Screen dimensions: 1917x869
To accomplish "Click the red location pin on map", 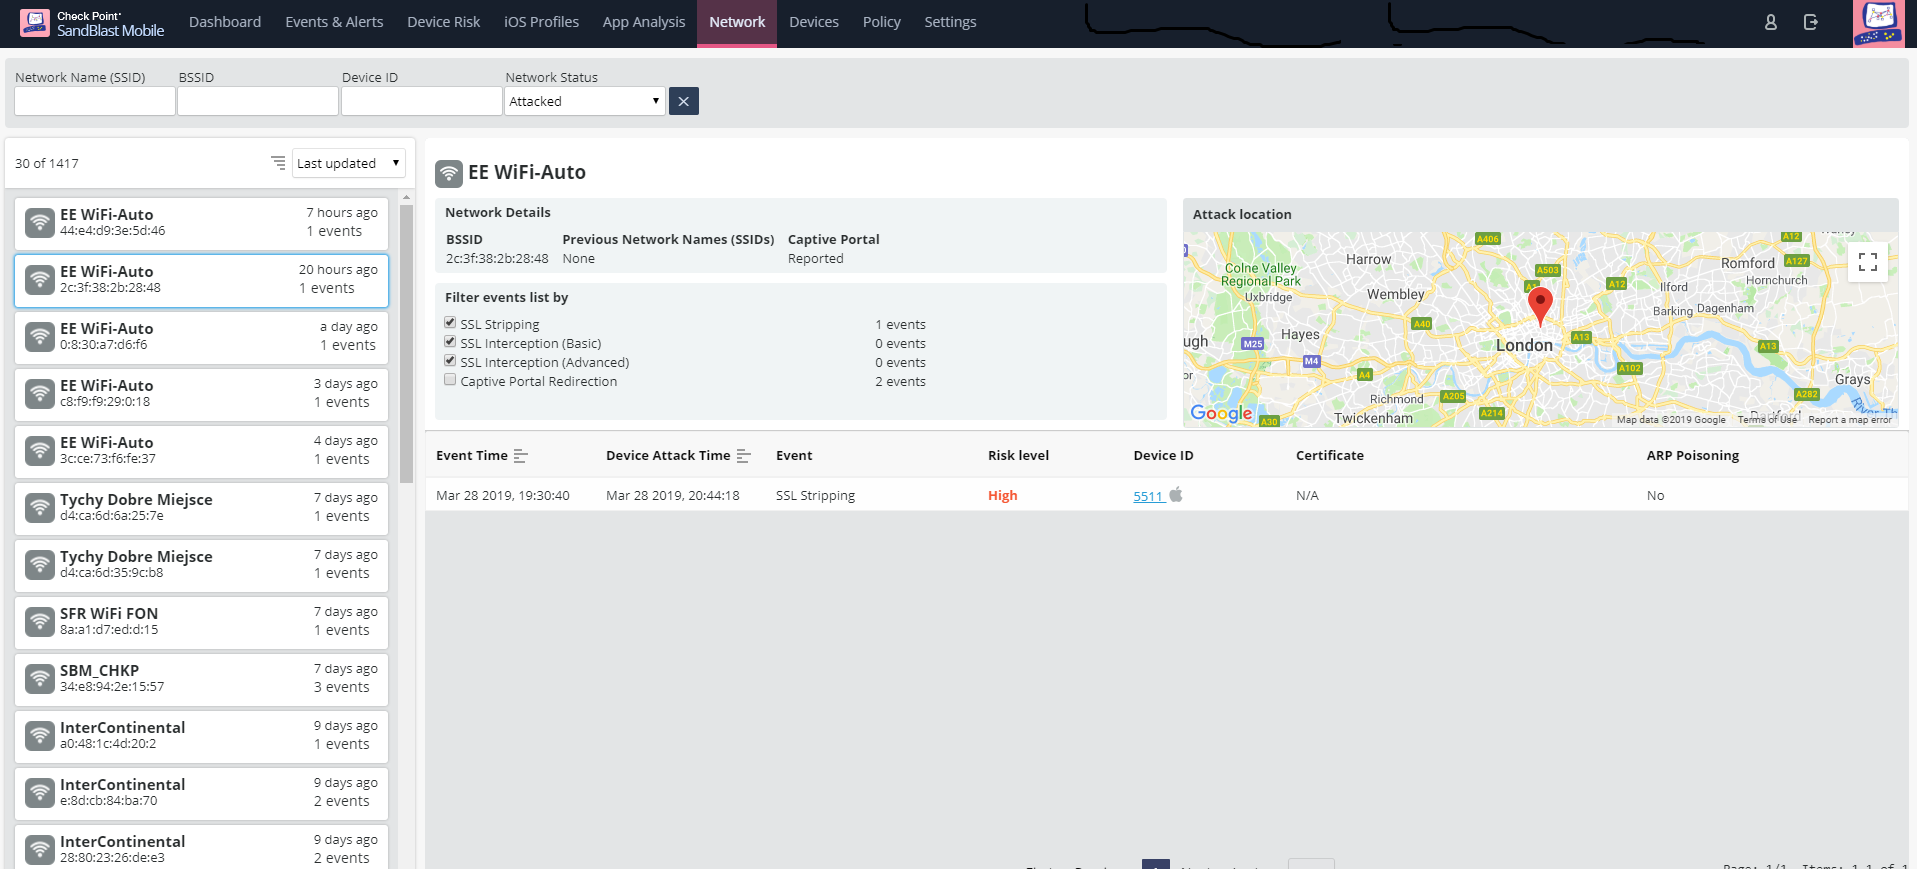I will 1540,305.
